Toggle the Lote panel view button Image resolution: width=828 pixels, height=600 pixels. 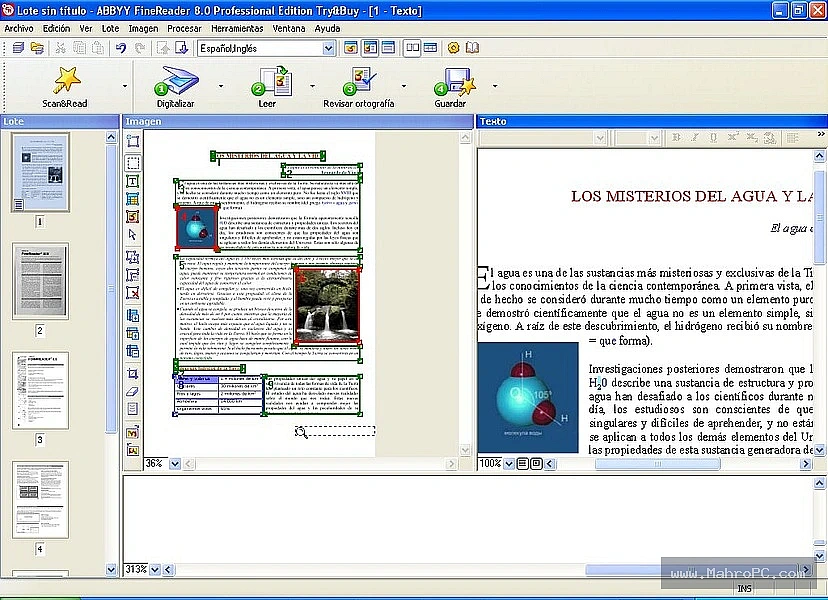351,48
